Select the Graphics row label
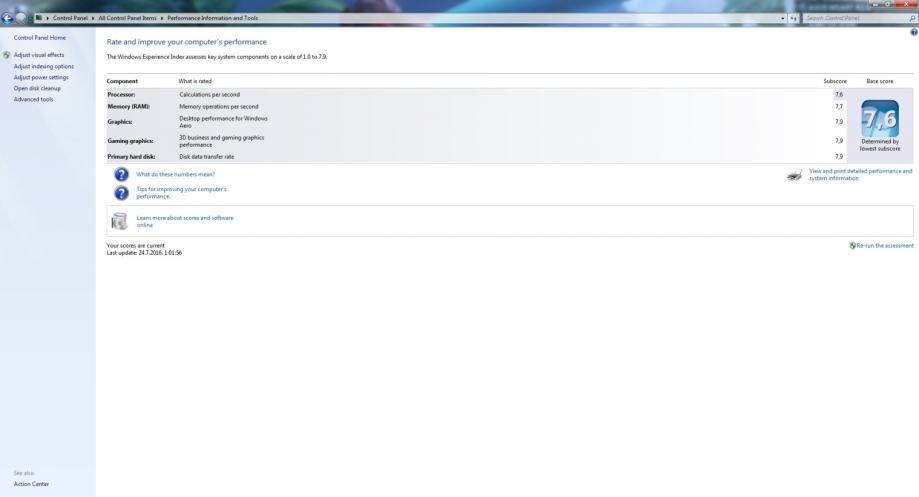The width and height of the screenshot is (919, 497). [120, 122]
